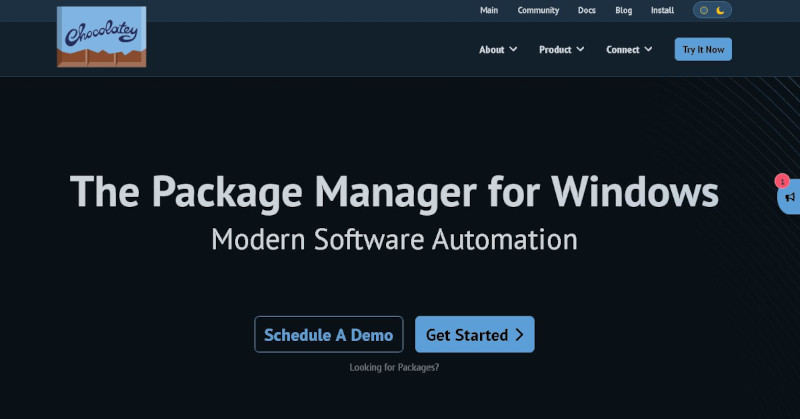Click the 'Modern Software Automation' subheading
Image resolution: width=800 pixels, height=419 pixels.
coord(394,239)
